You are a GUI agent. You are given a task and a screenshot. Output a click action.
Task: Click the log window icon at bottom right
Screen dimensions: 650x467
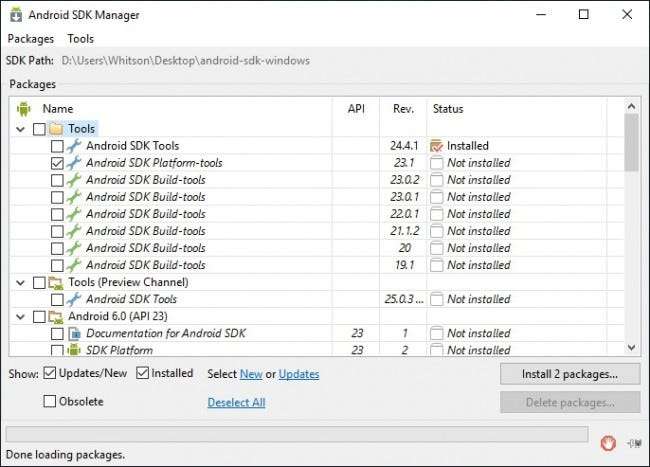(x=632, y=443)
